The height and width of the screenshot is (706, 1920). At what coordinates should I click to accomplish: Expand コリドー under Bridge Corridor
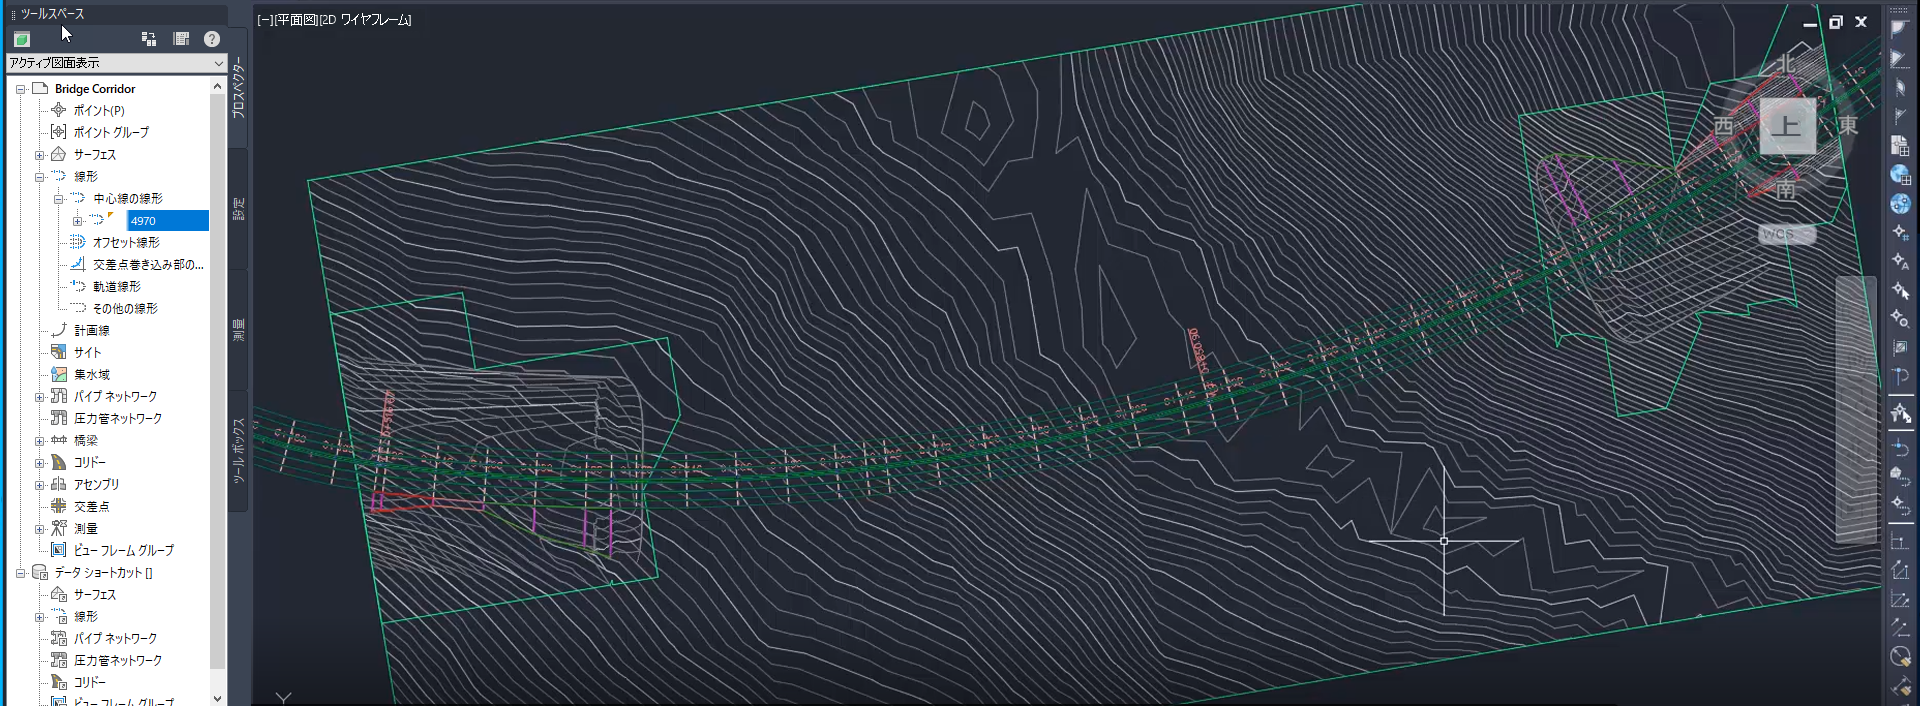39,463
